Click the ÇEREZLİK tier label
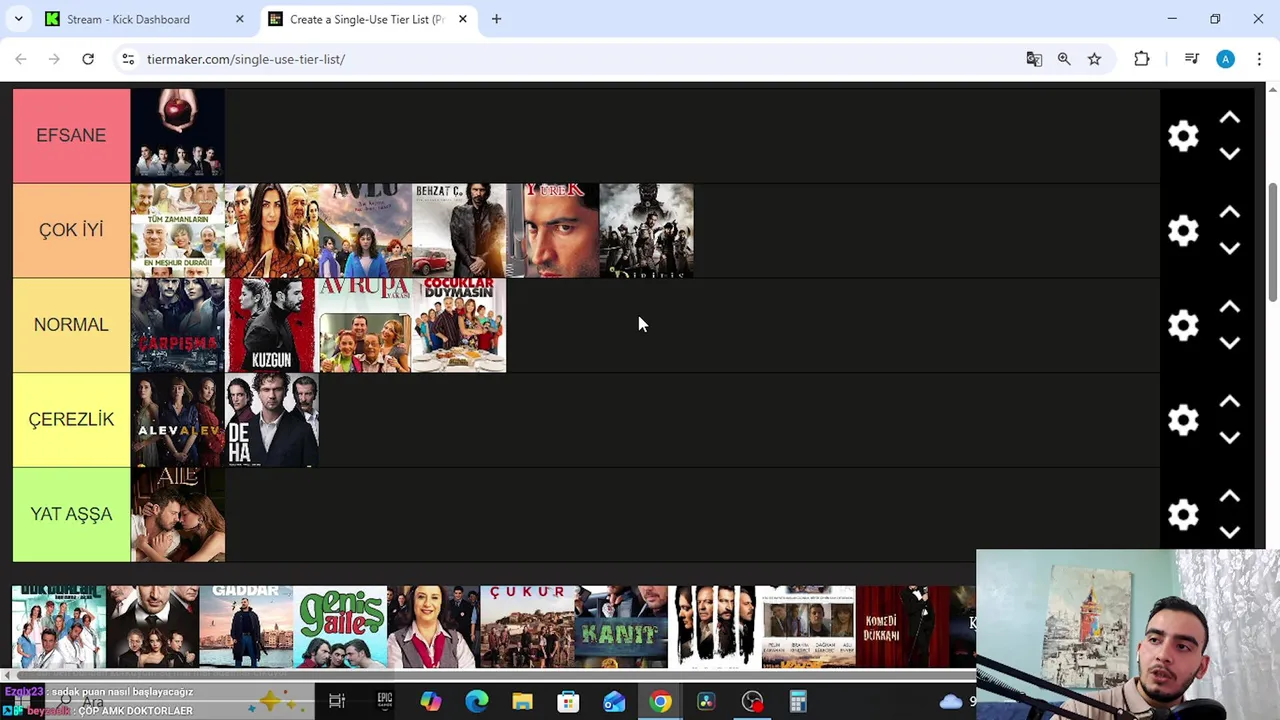Image resolution: width=1280 pixels, height=720 pixels. pos(71,419)
